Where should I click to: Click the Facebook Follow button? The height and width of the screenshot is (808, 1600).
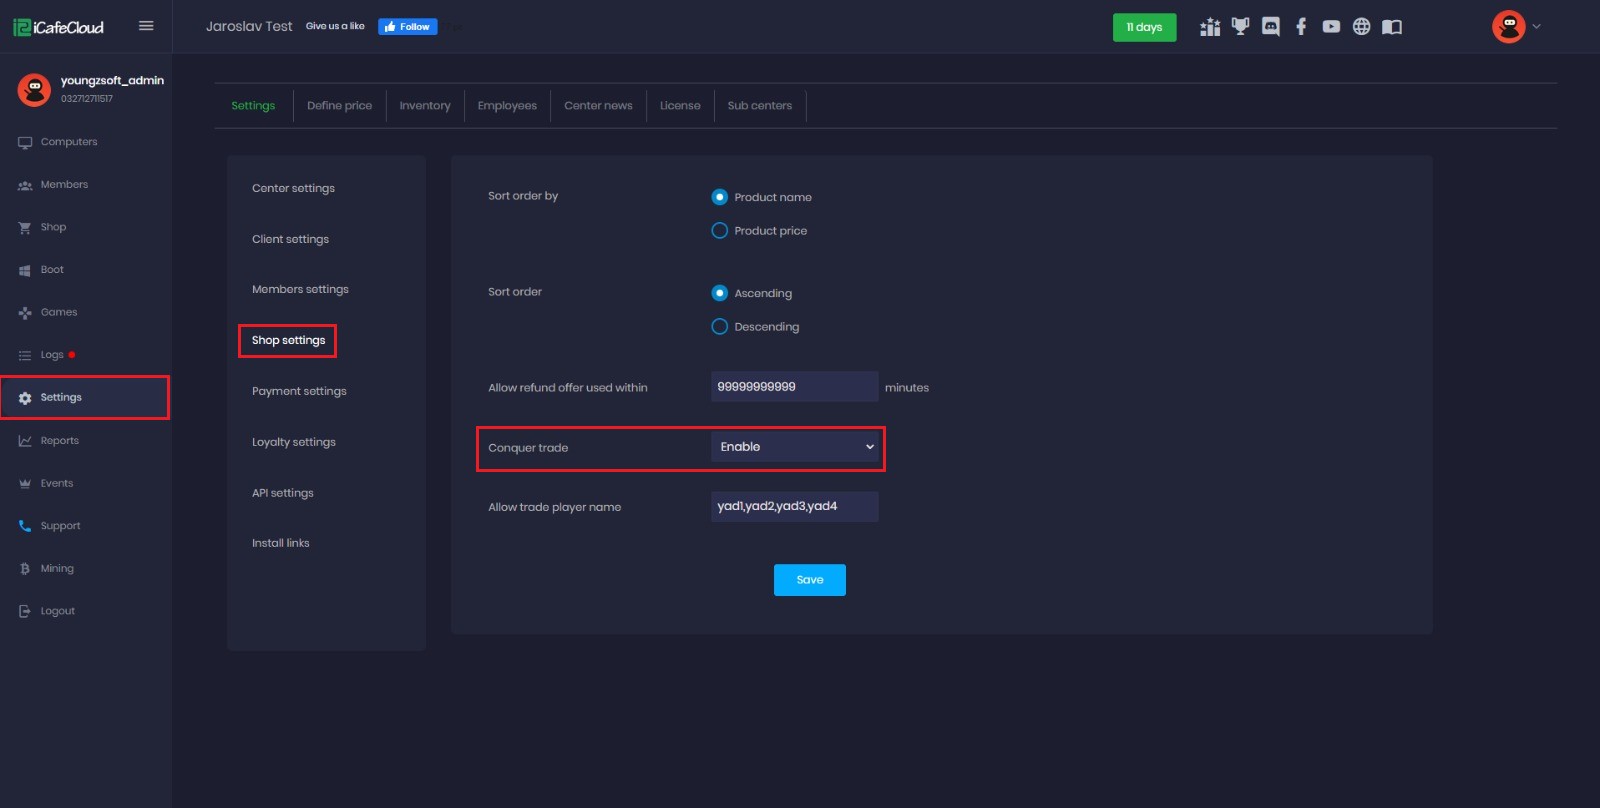[x=407, y=27]
